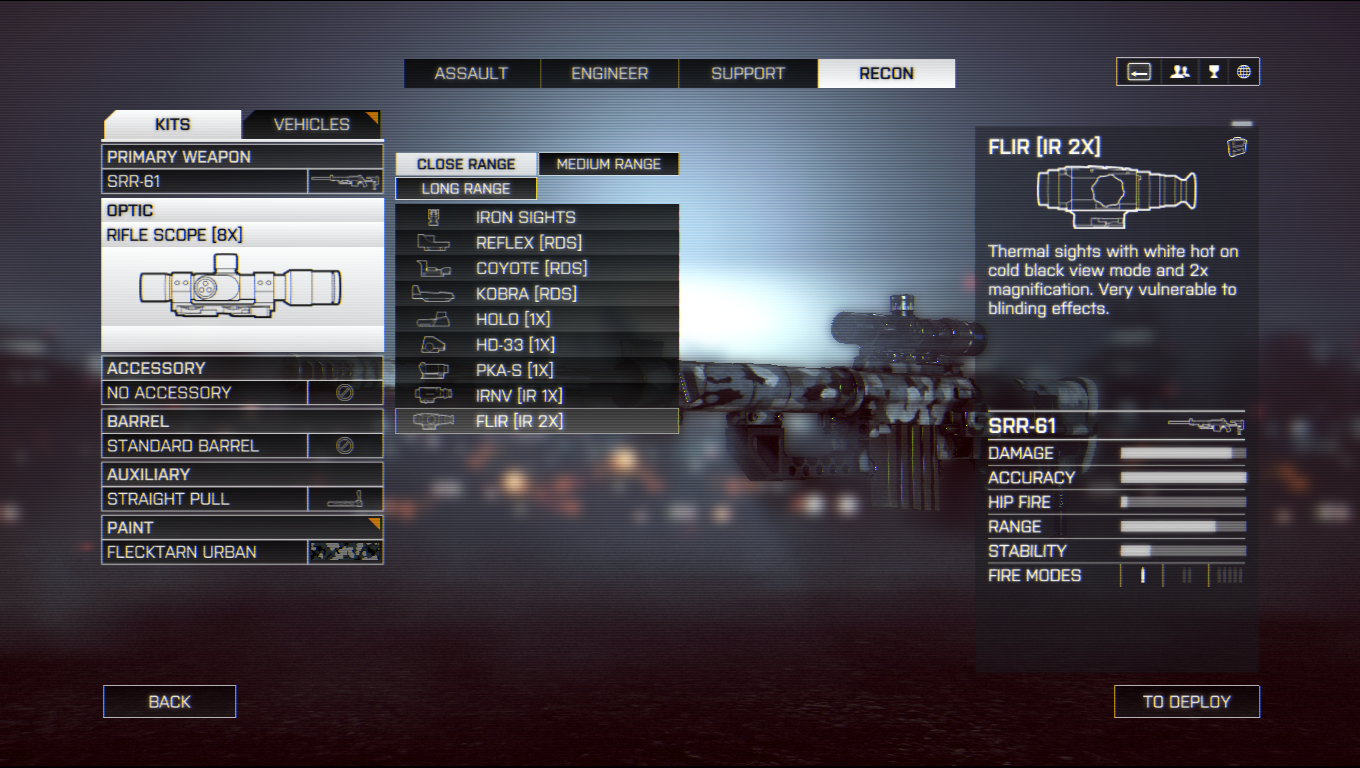Expand the Auxiliary slot
Viewport: 1360px width, 768px height.
pos(242,487)
